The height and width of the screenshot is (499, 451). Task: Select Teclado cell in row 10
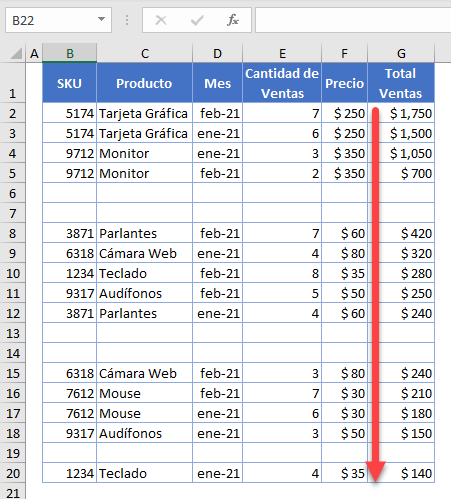click(x=144, y=273)
